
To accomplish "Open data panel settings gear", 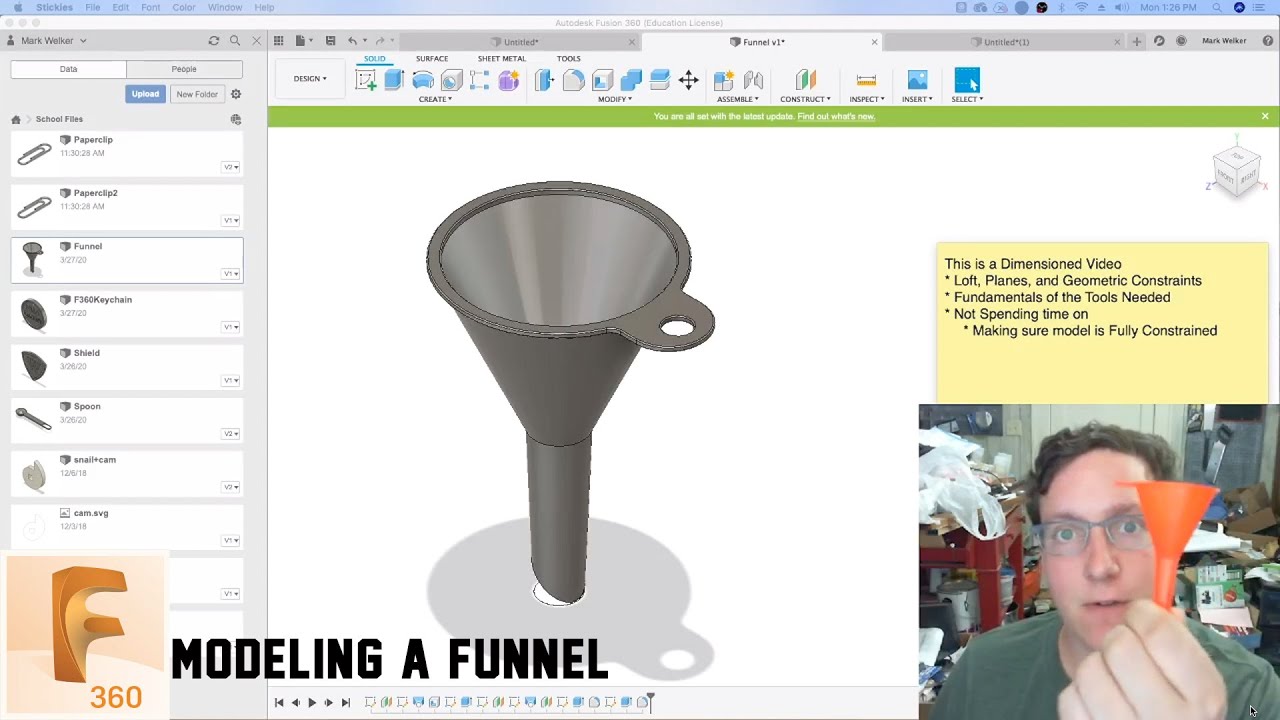I will tap(236, 94).
